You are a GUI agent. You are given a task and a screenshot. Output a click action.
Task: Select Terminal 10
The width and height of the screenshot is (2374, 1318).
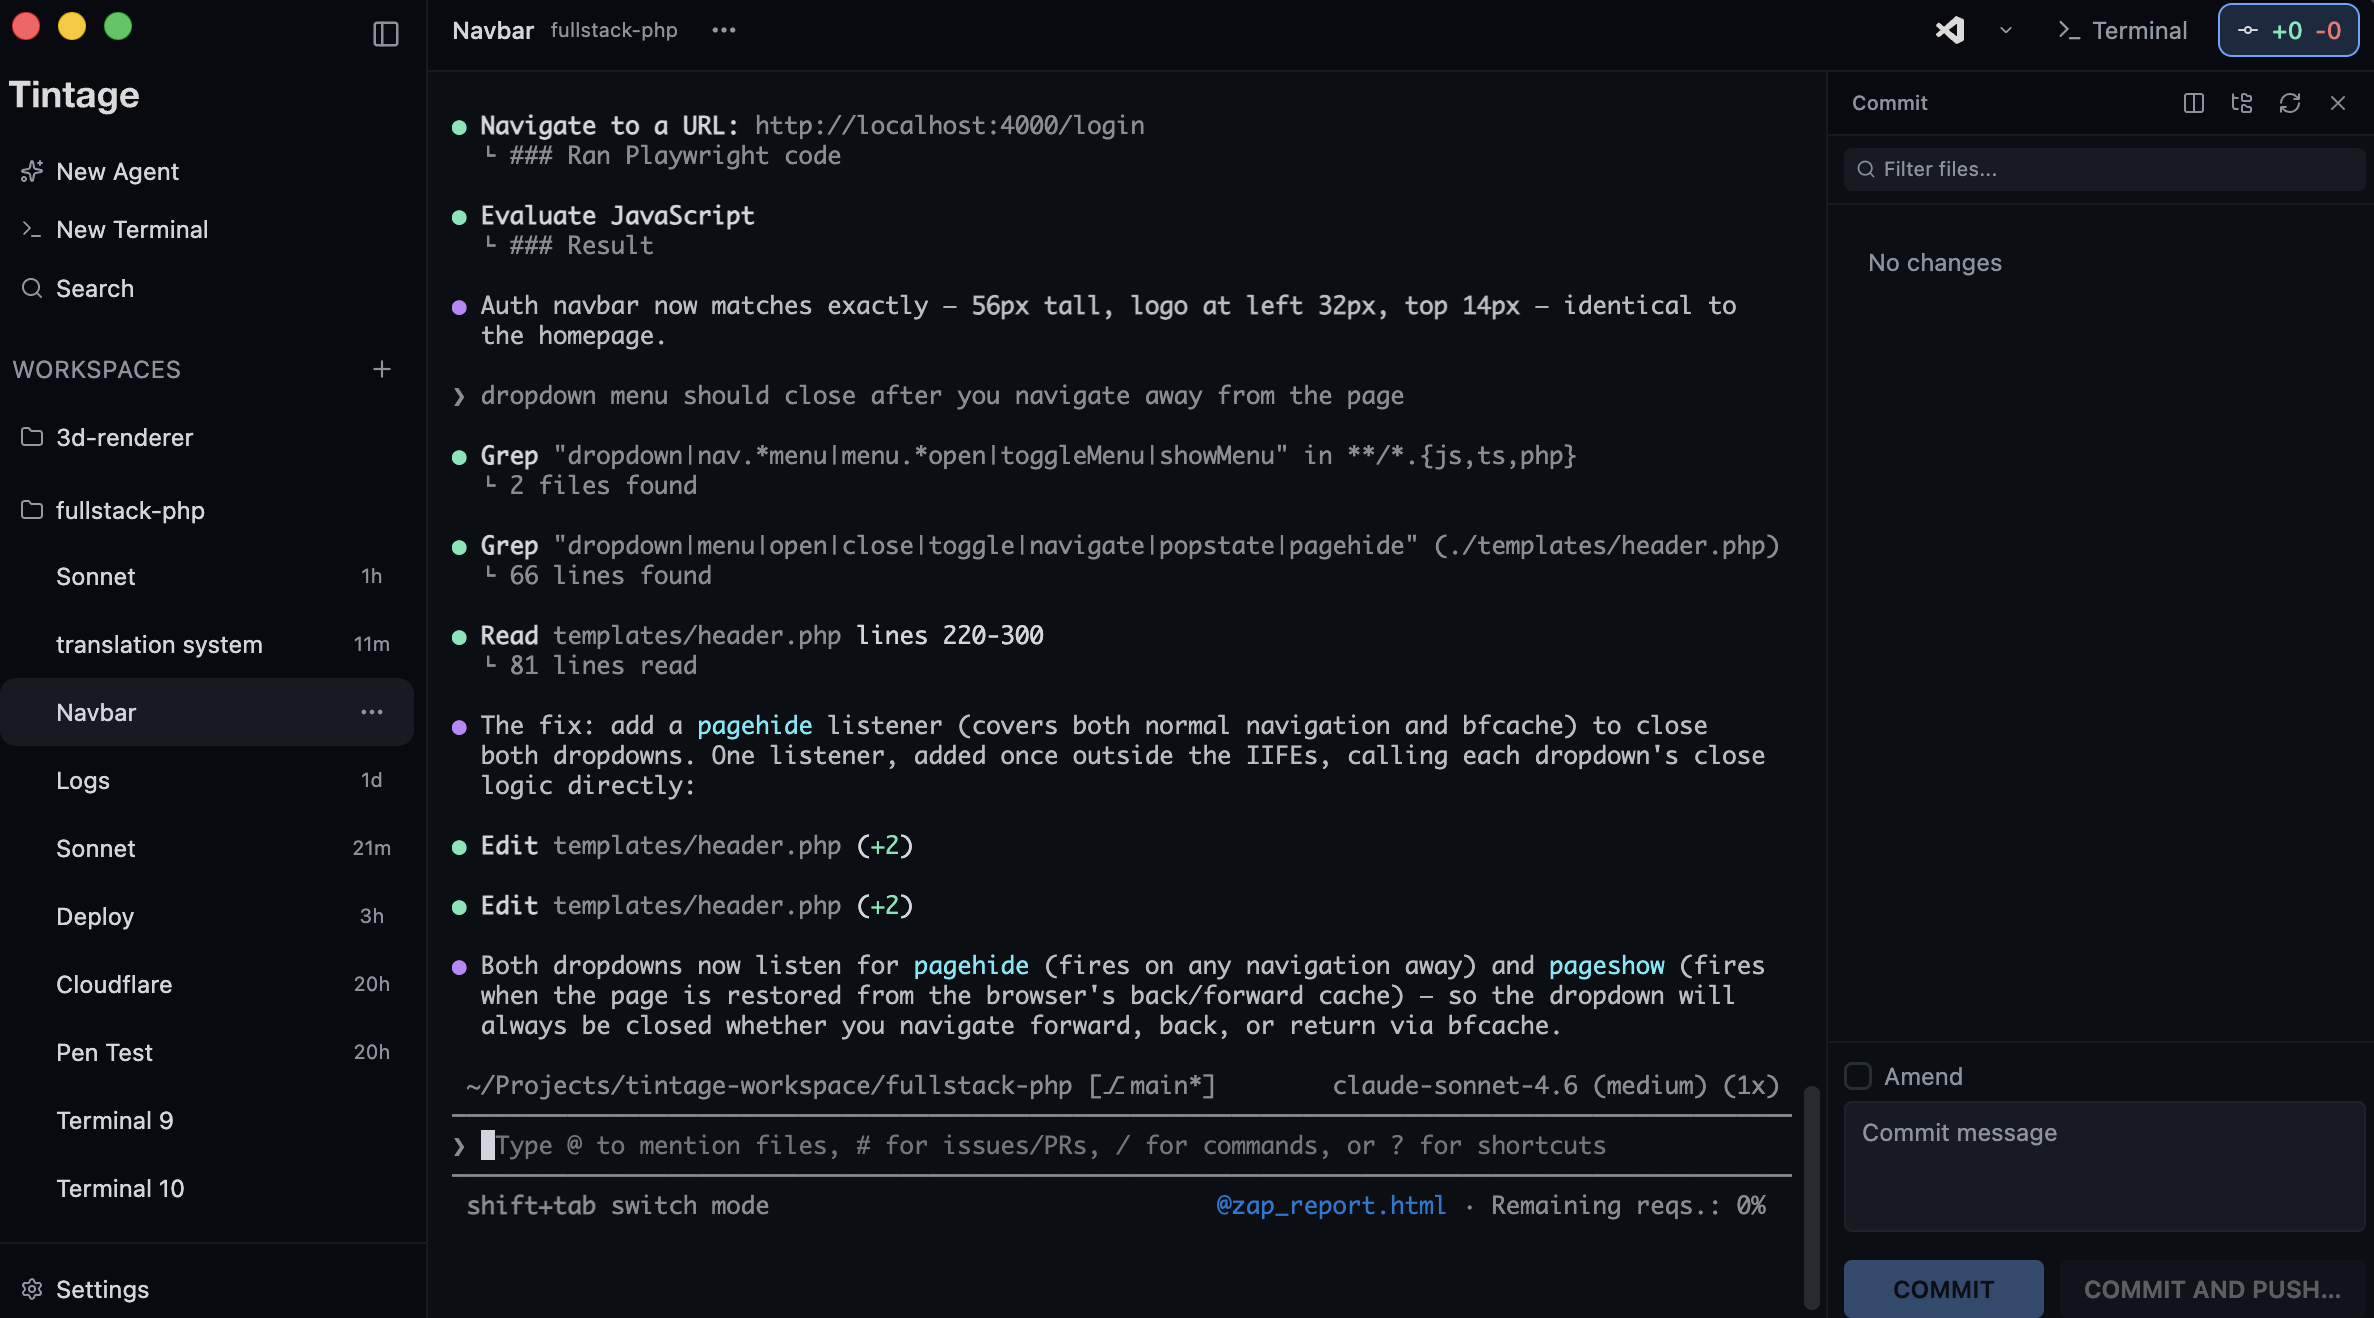[x=207, y=1188]
